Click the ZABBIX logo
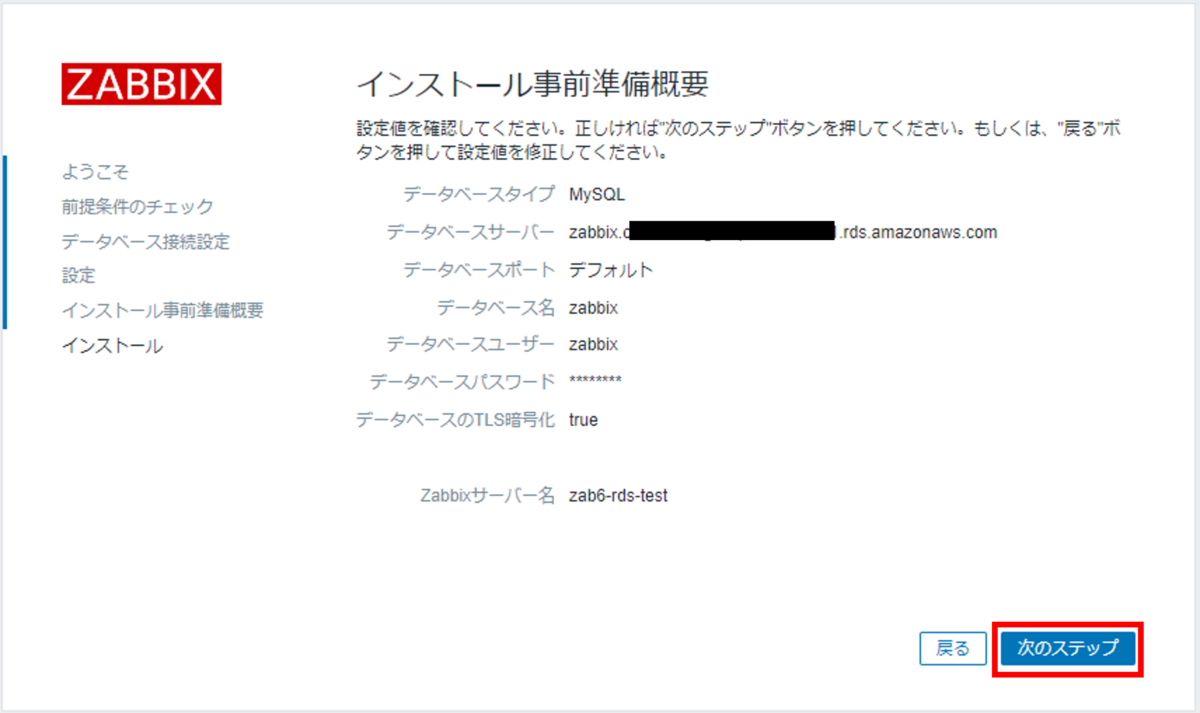 (x=141, y=85)
